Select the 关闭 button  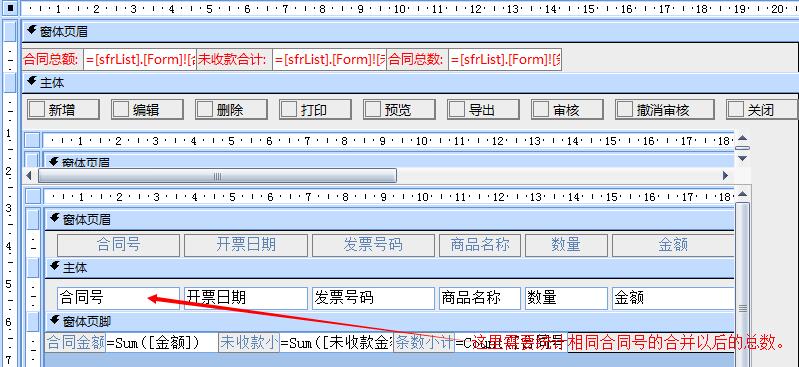762,109
